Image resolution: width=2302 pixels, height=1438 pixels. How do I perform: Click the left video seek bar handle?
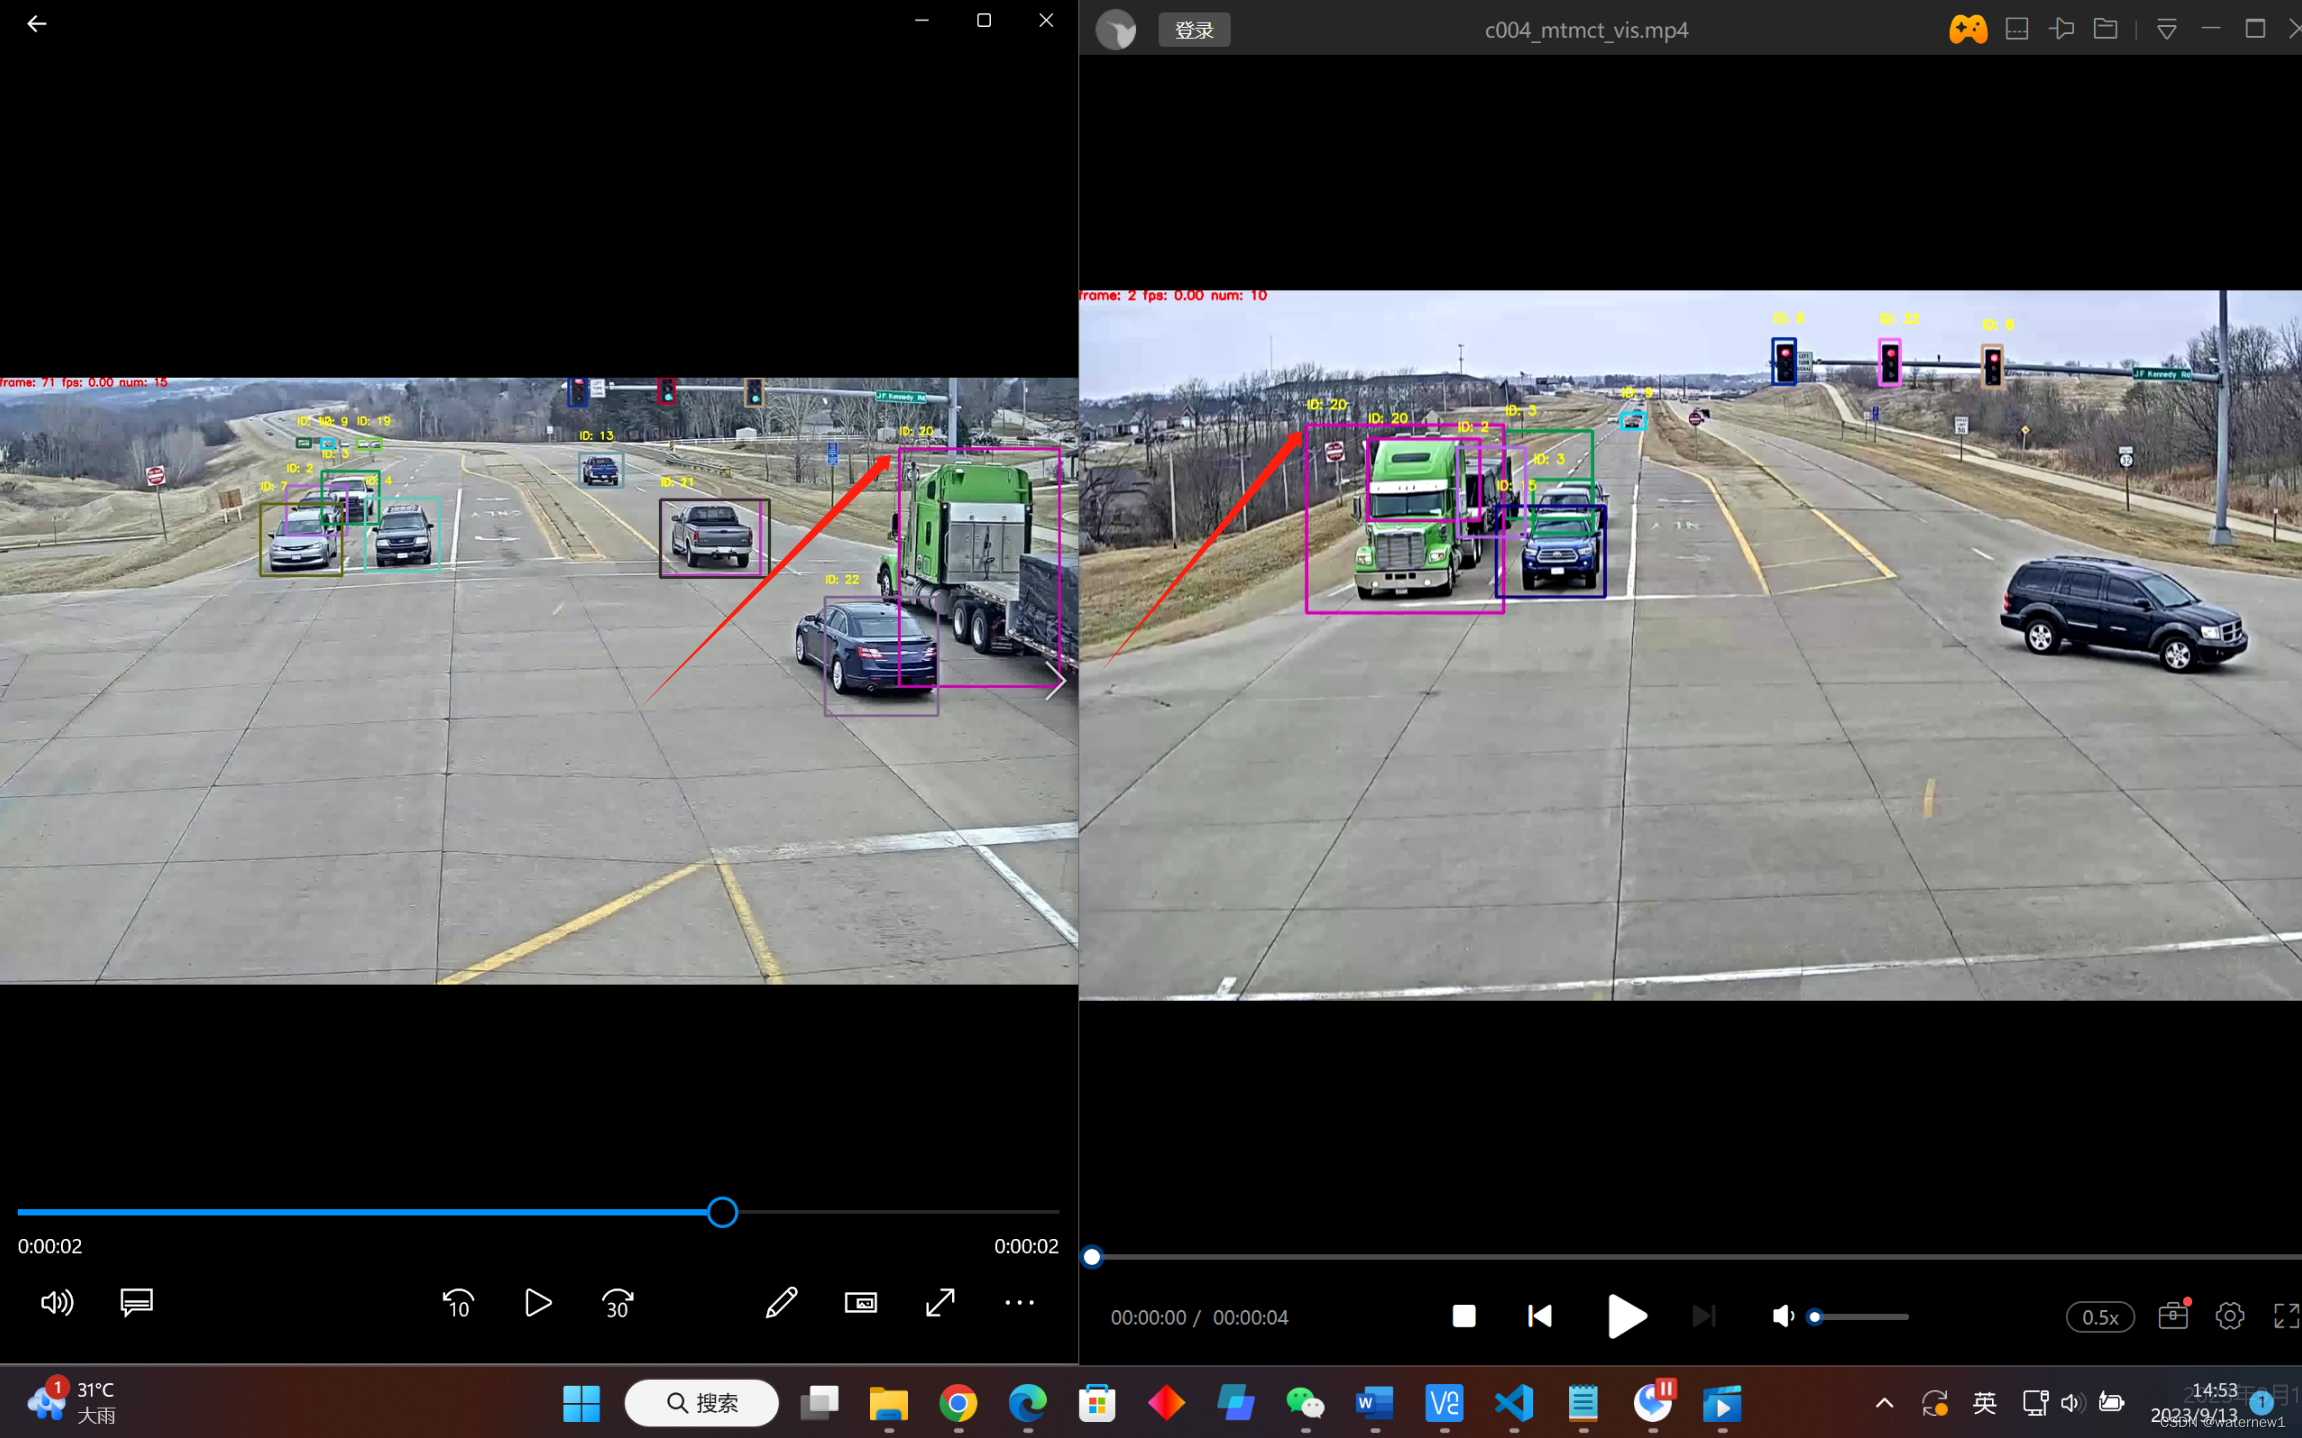722,1212
